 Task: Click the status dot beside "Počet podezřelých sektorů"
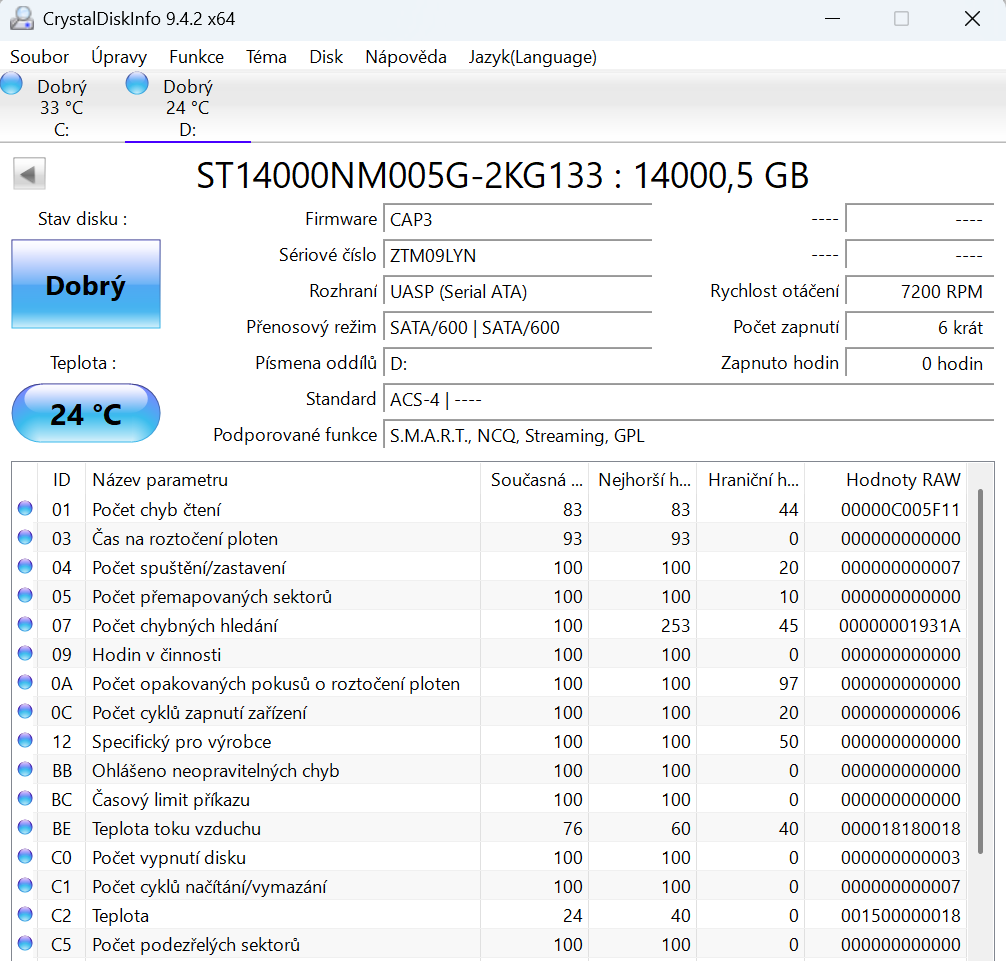coord(24,944)
